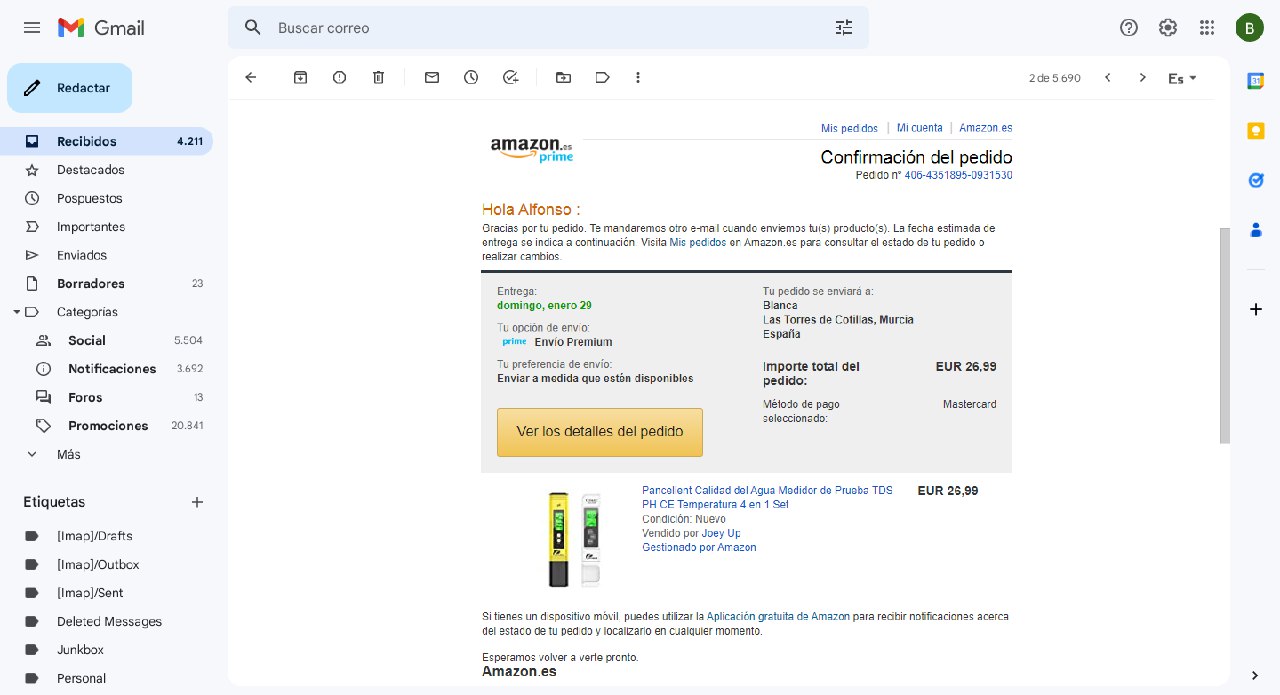
Task: Open the Labels icon in toolbar
Action: 602,77
